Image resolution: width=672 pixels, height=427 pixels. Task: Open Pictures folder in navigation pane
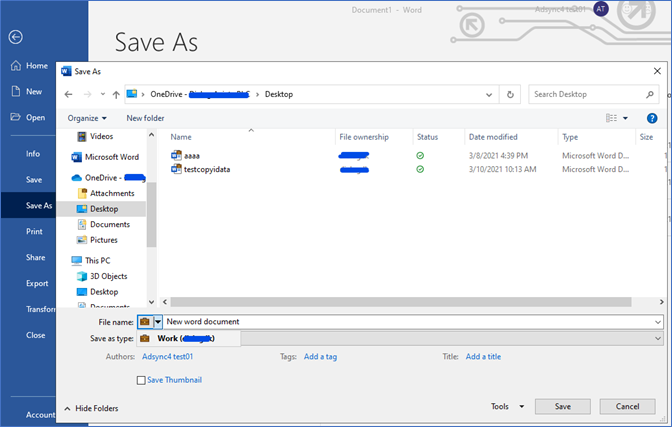97,240
